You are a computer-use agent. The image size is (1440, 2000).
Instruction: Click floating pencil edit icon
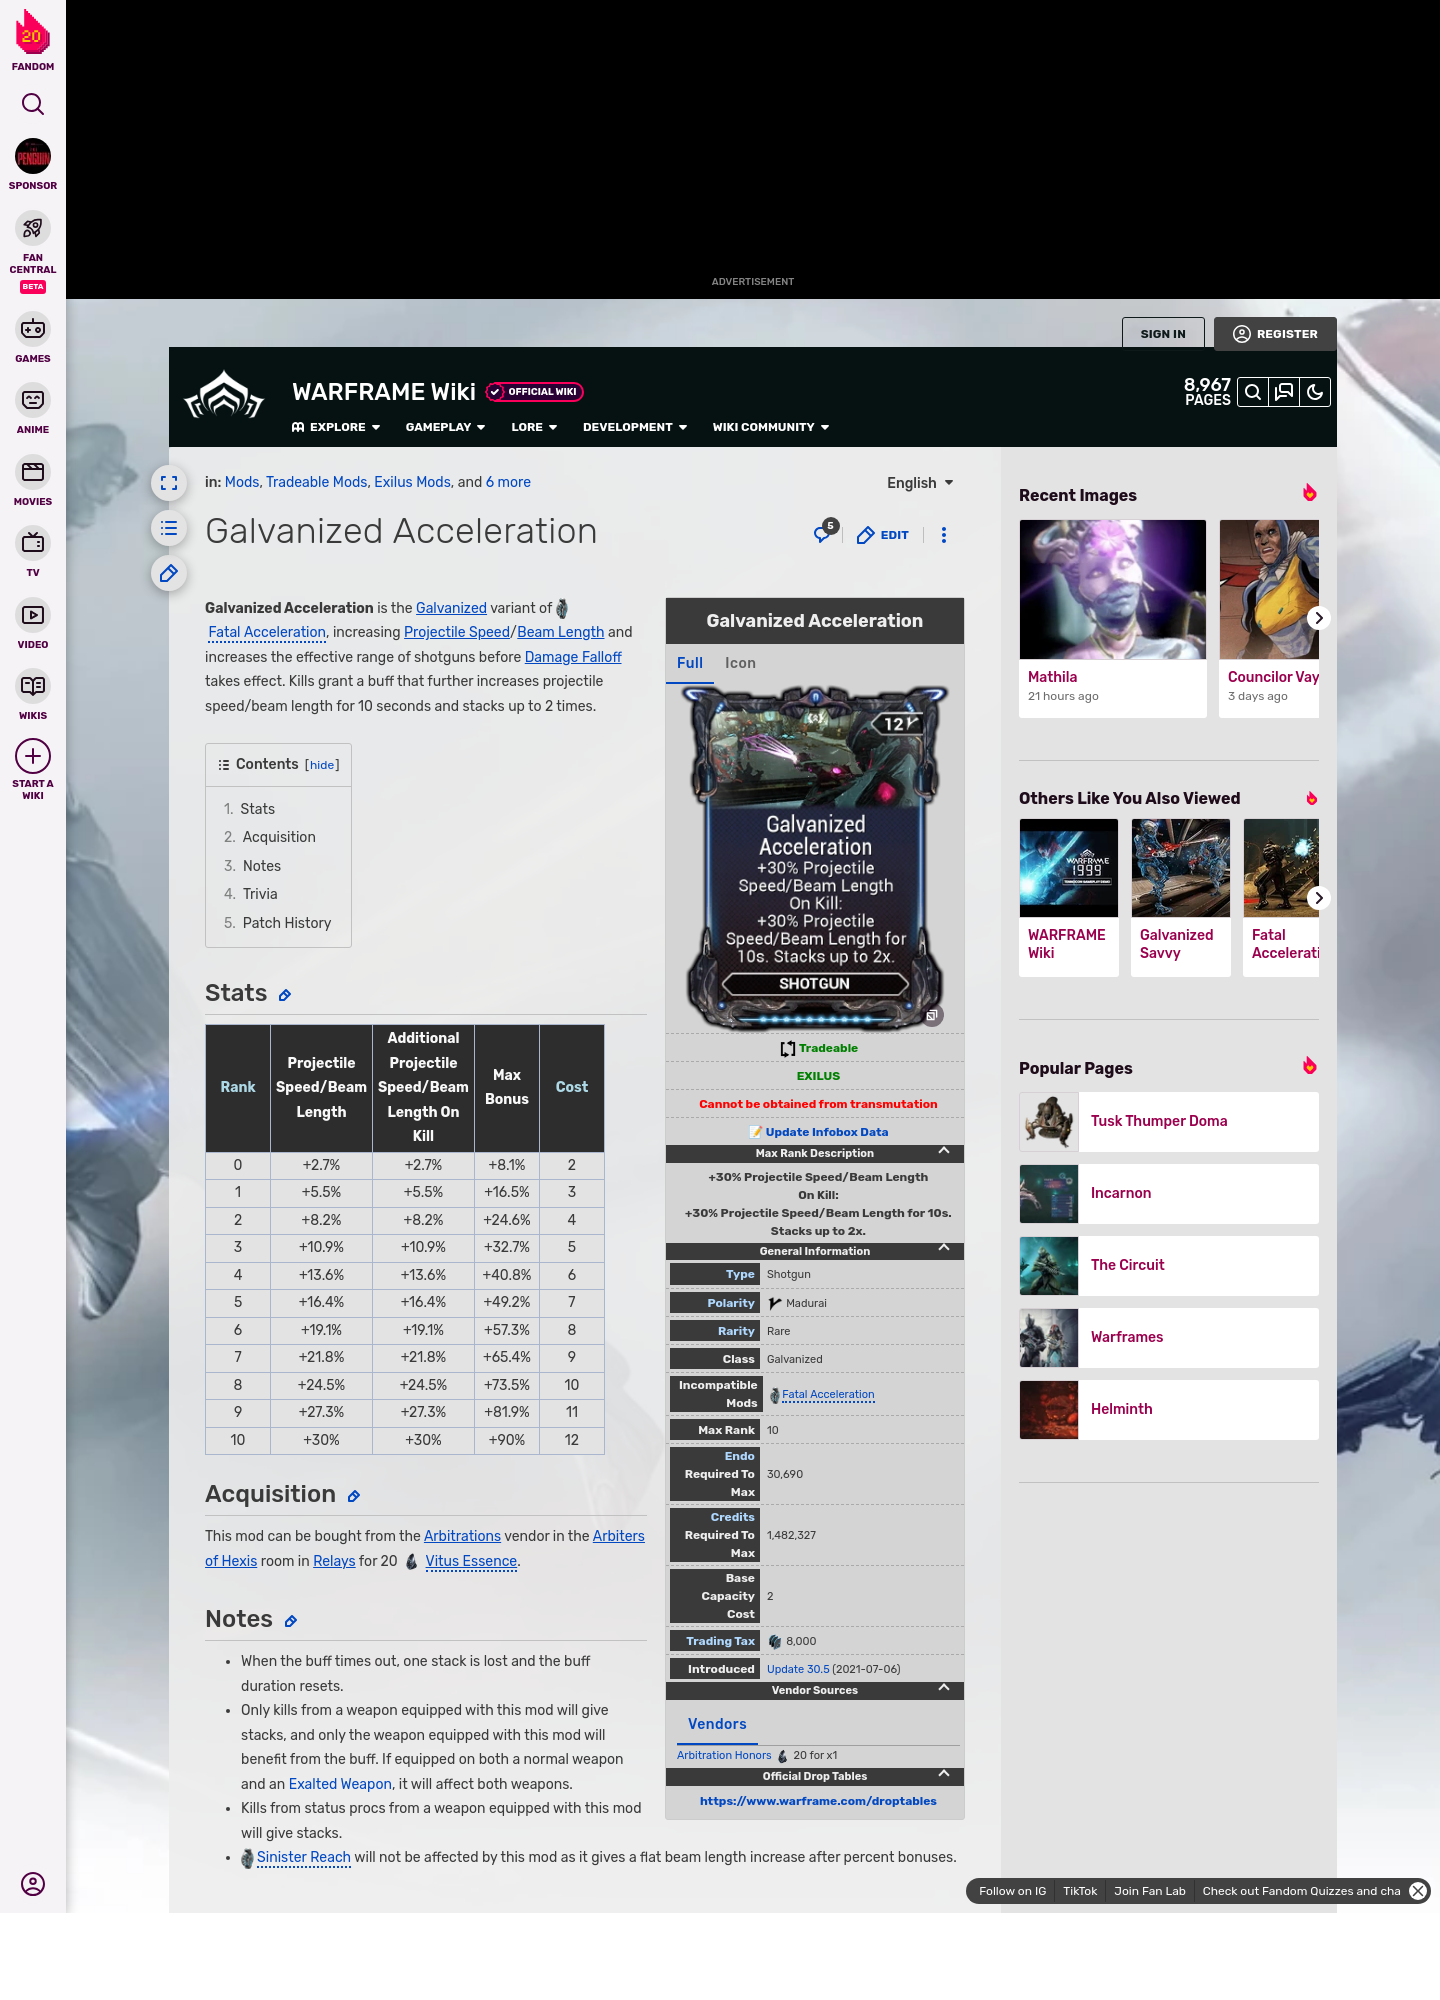pyautogui.click(x=169, y=573)
